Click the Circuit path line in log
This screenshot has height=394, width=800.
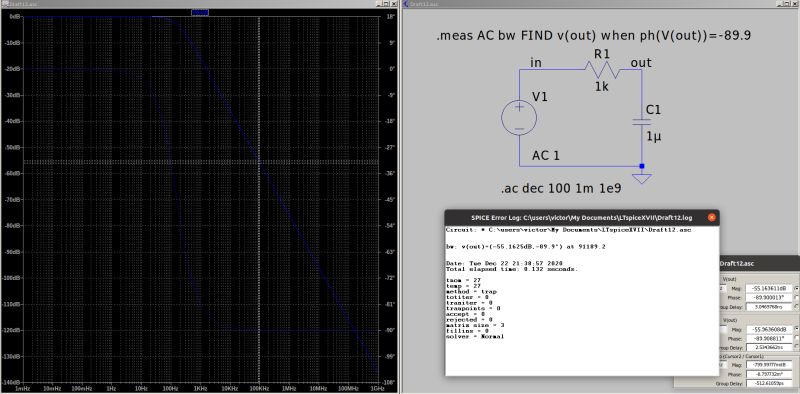click(x=568, y=230)
